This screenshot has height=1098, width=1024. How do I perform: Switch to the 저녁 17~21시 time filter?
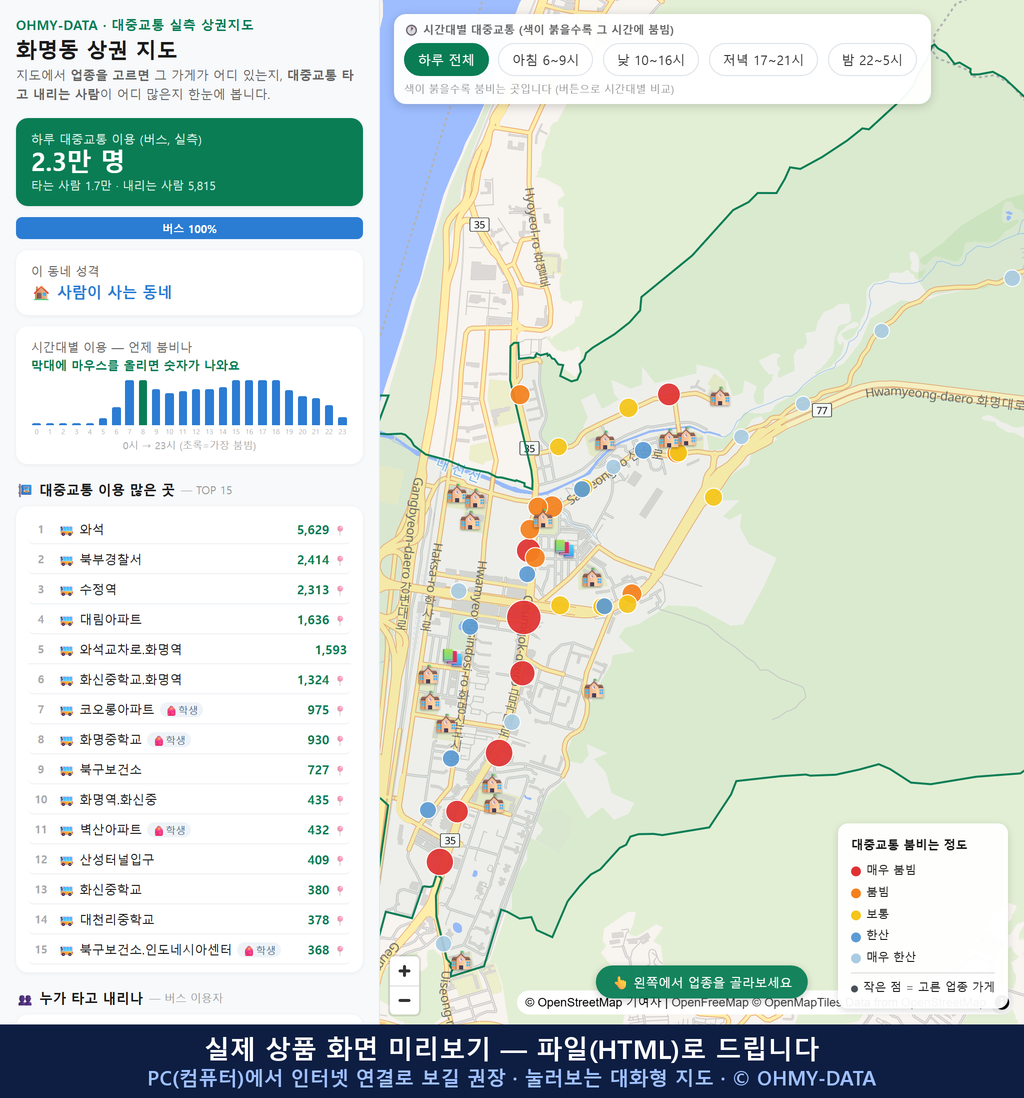tap(763, 60)
